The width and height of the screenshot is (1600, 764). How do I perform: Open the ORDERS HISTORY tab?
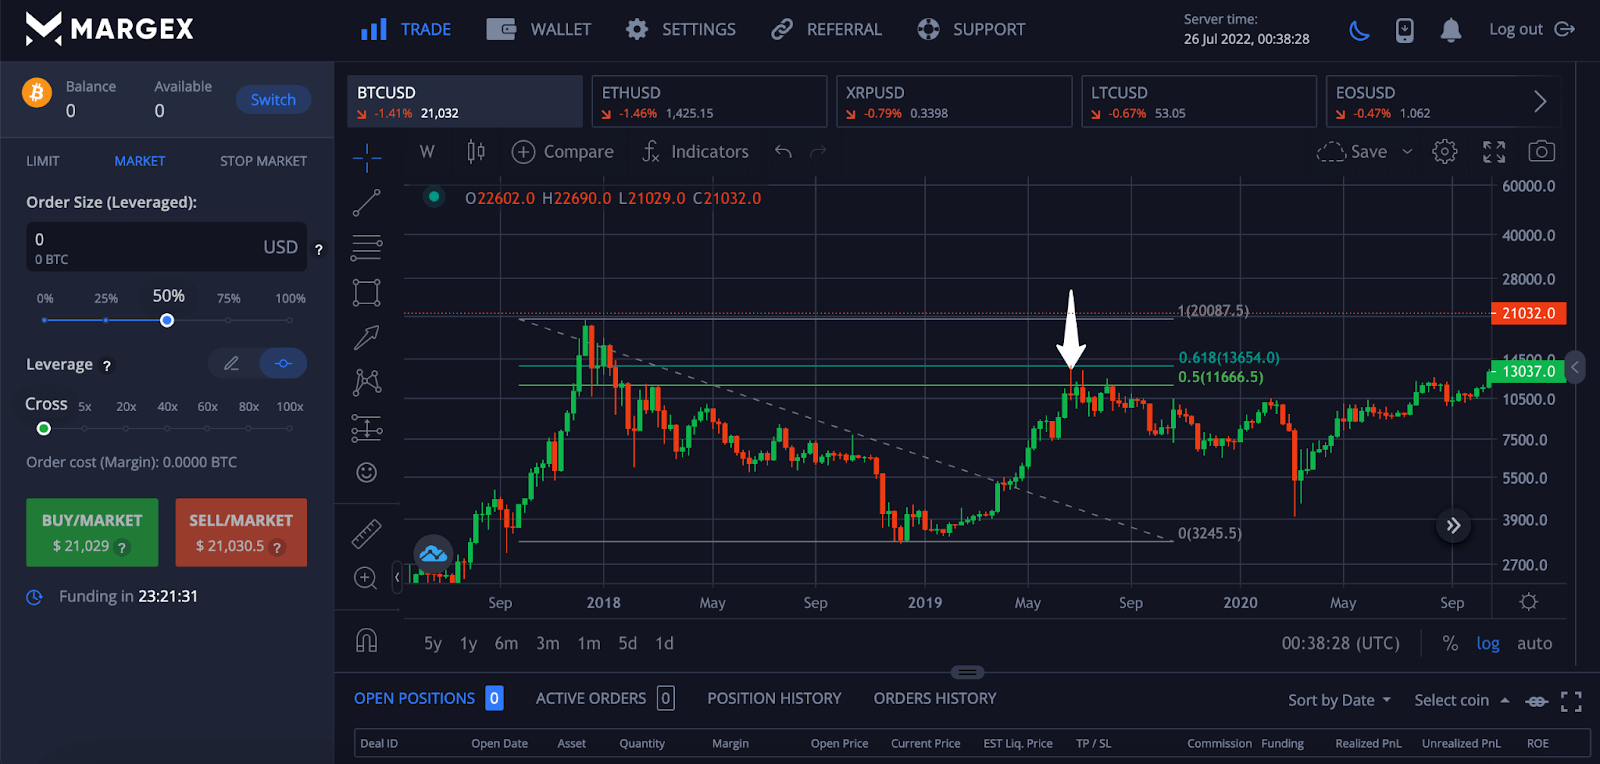pos(934,698)
